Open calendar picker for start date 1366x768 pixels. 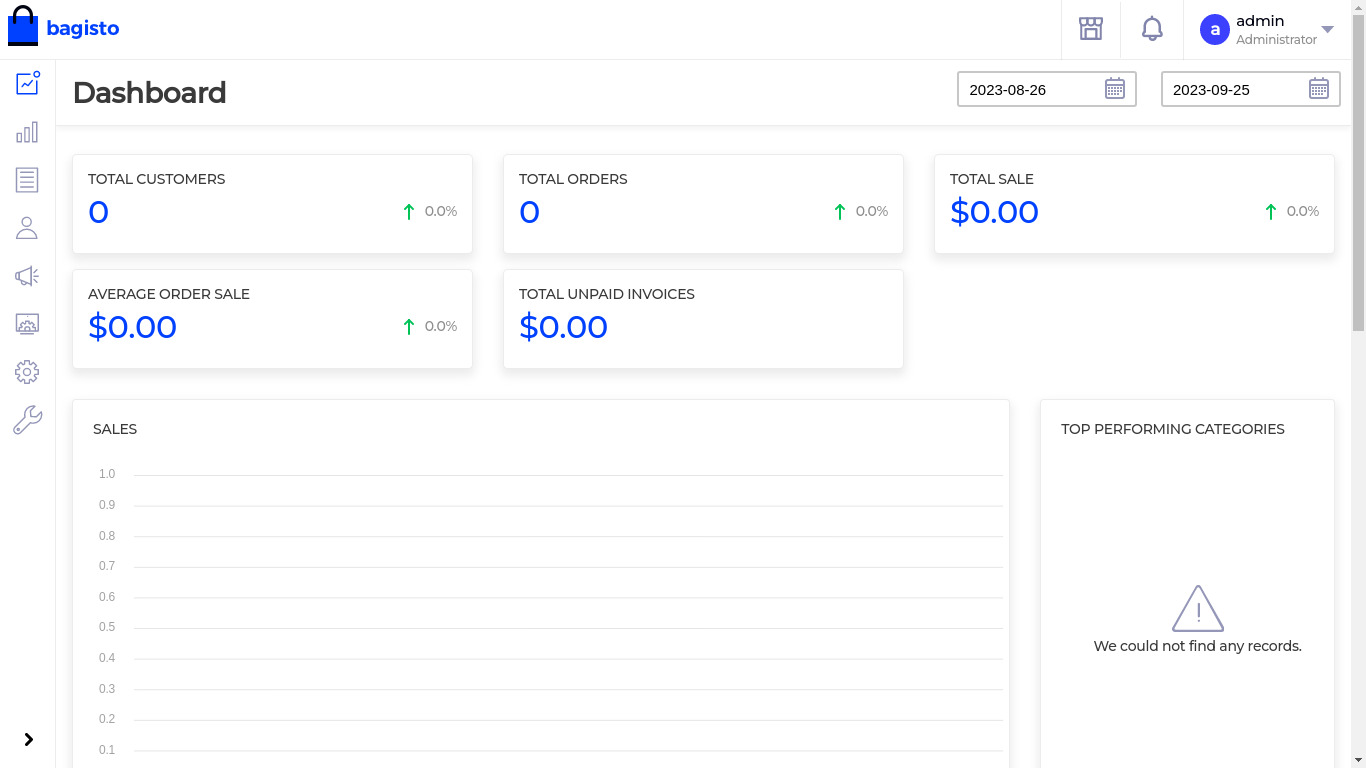coord(1115,89)
